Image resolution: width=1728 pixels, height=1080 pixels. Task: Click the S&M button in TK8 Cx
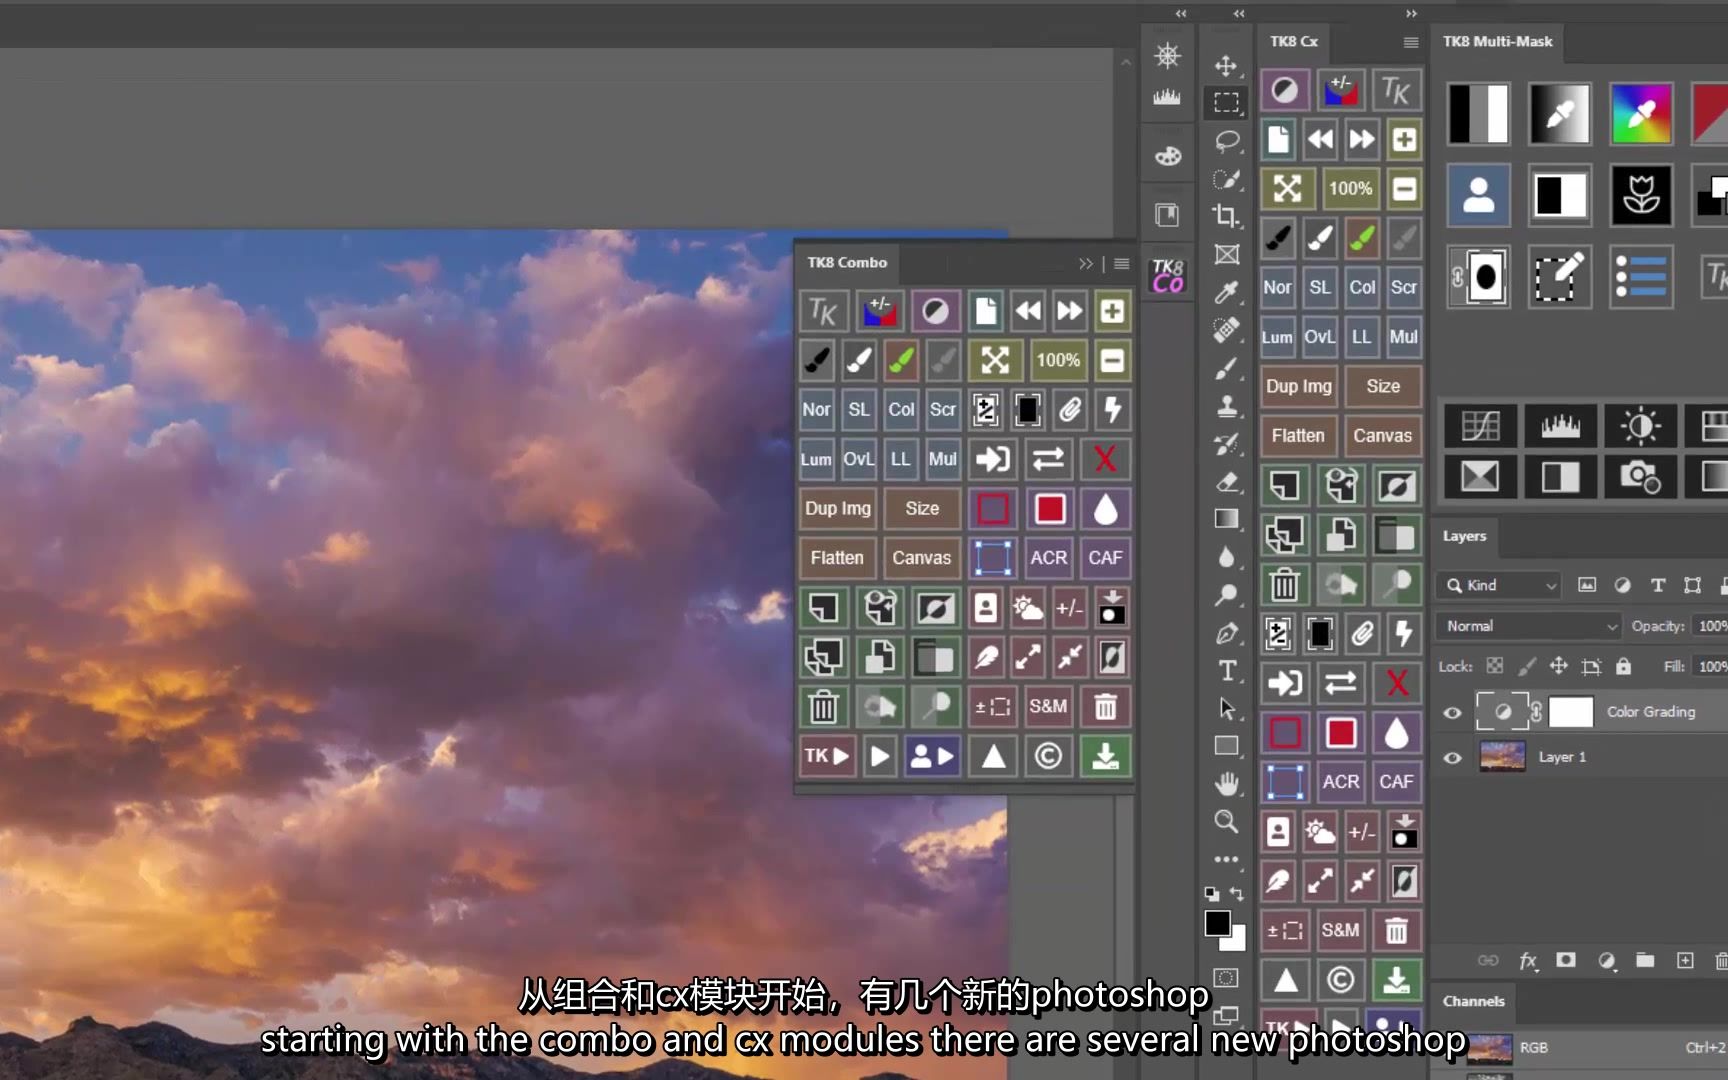click(1340, 930)
